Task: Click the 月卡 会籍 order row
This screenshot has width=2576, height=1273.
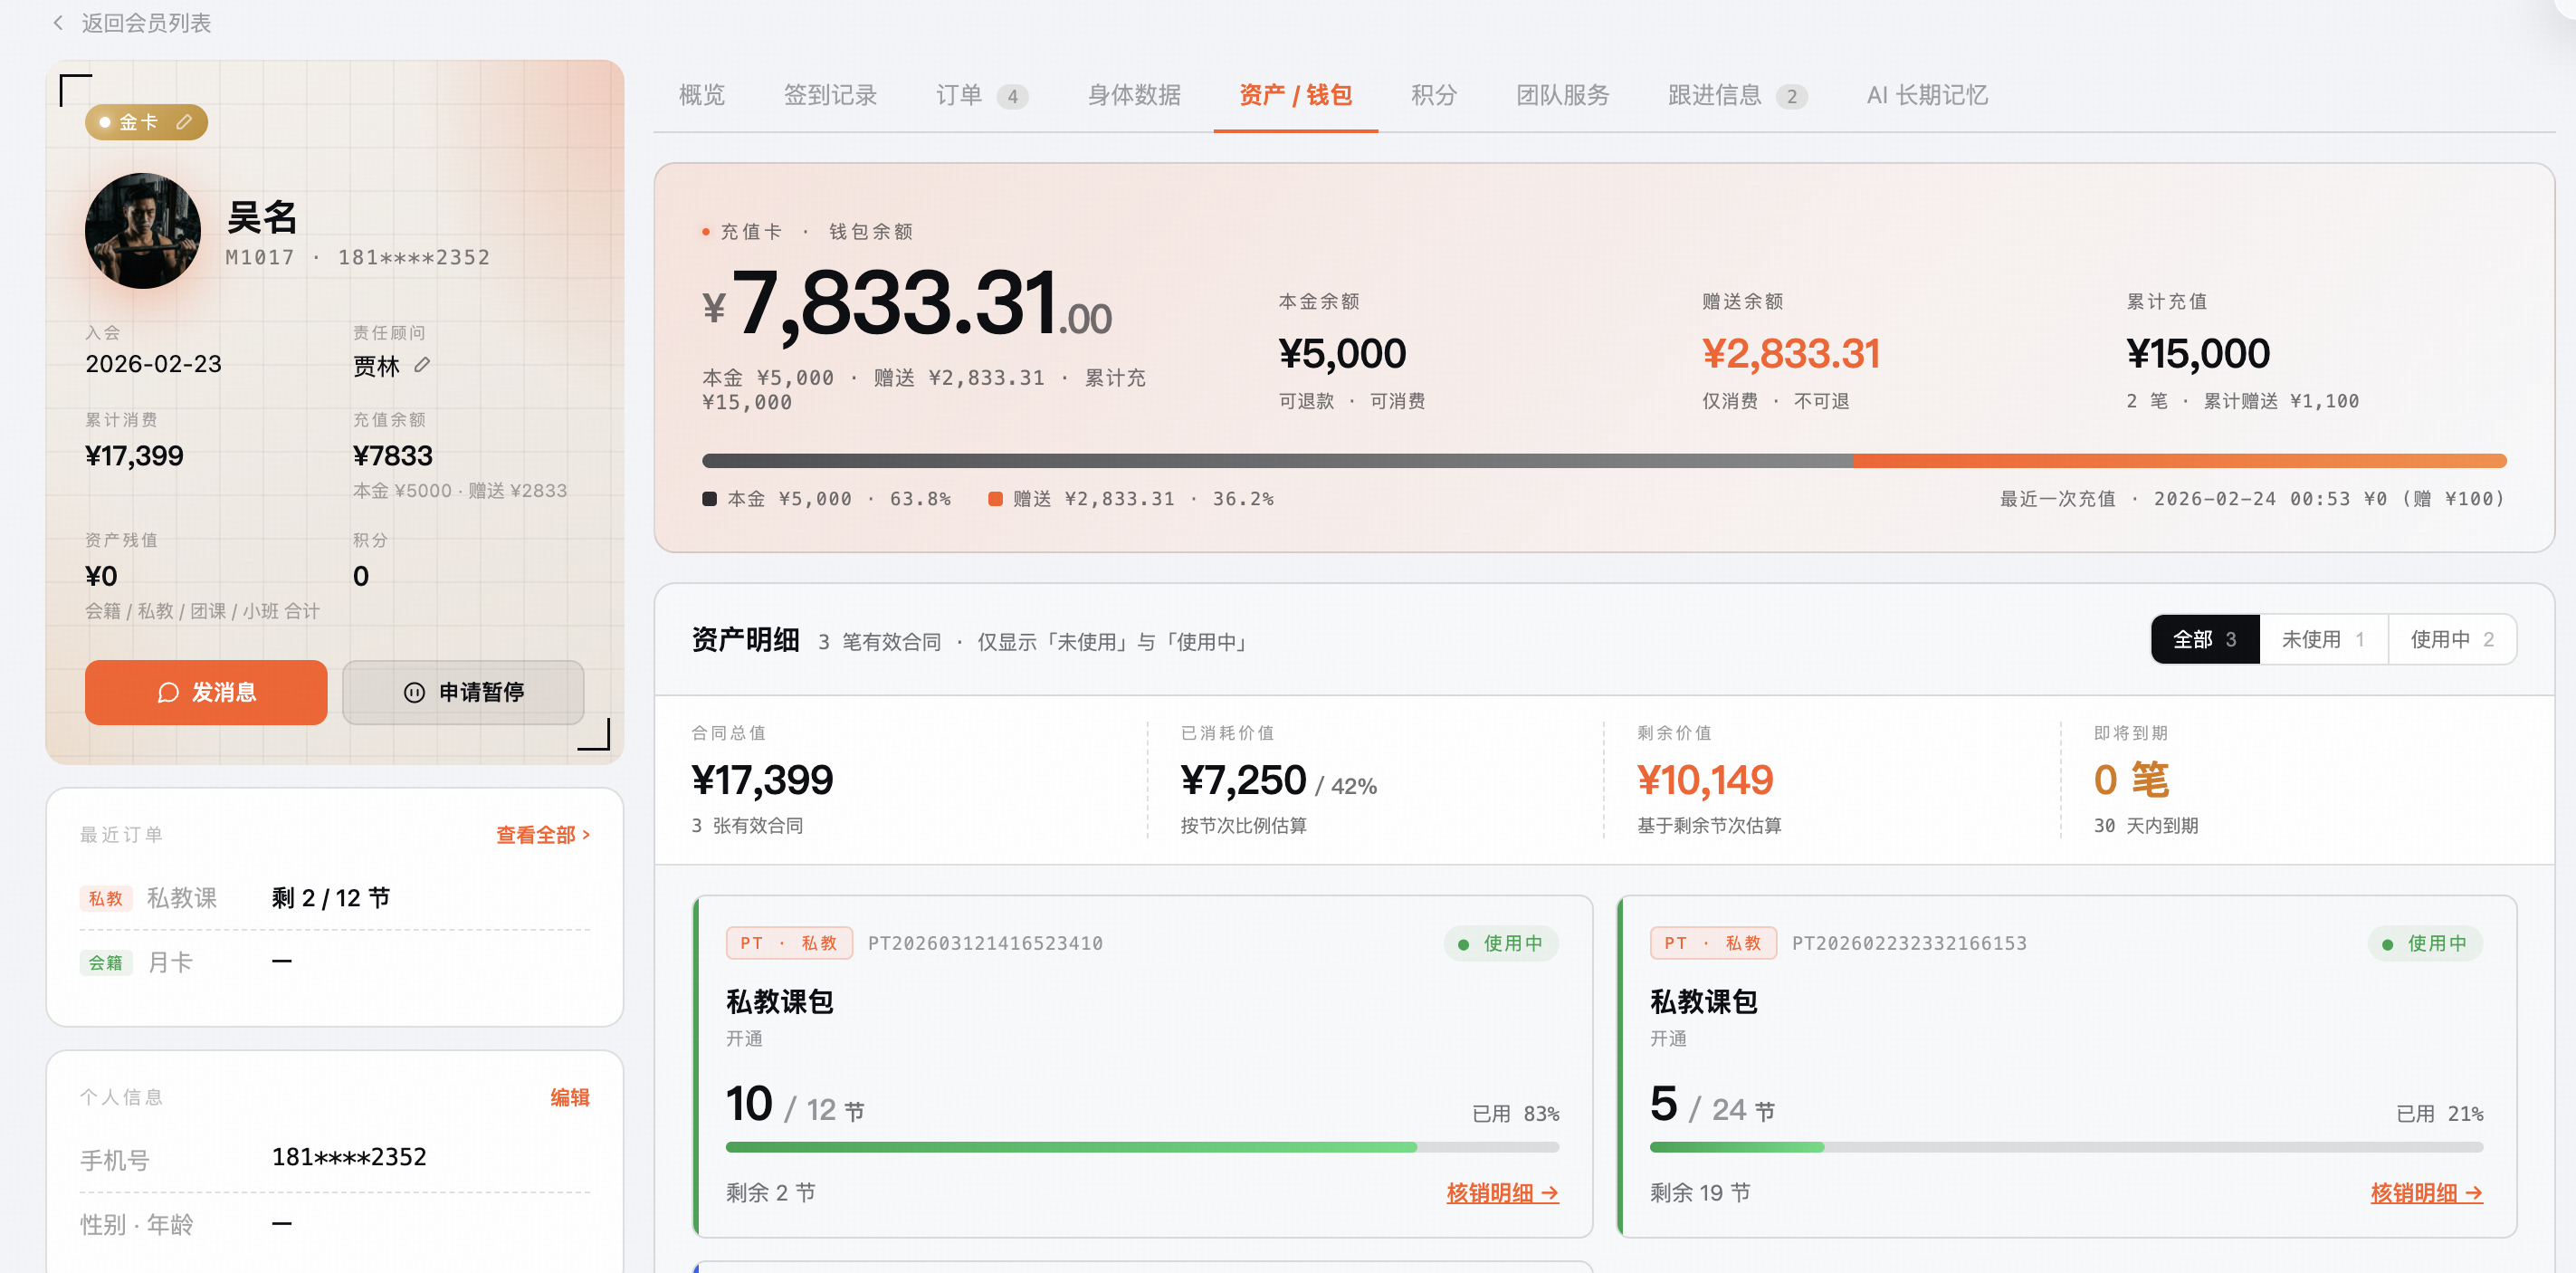Action: pos(334,962)
